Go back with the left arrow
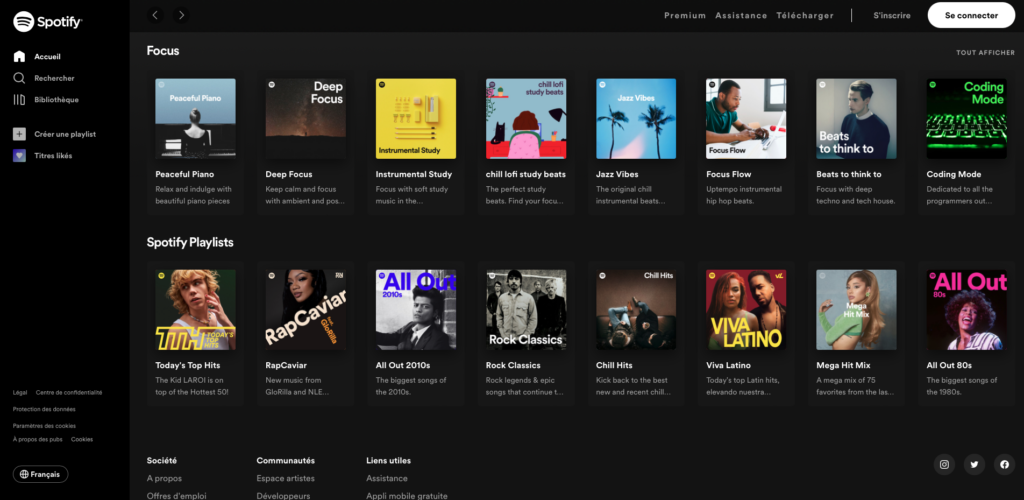The width and height of the screenshot is (1024, 500). click(155, 15)
